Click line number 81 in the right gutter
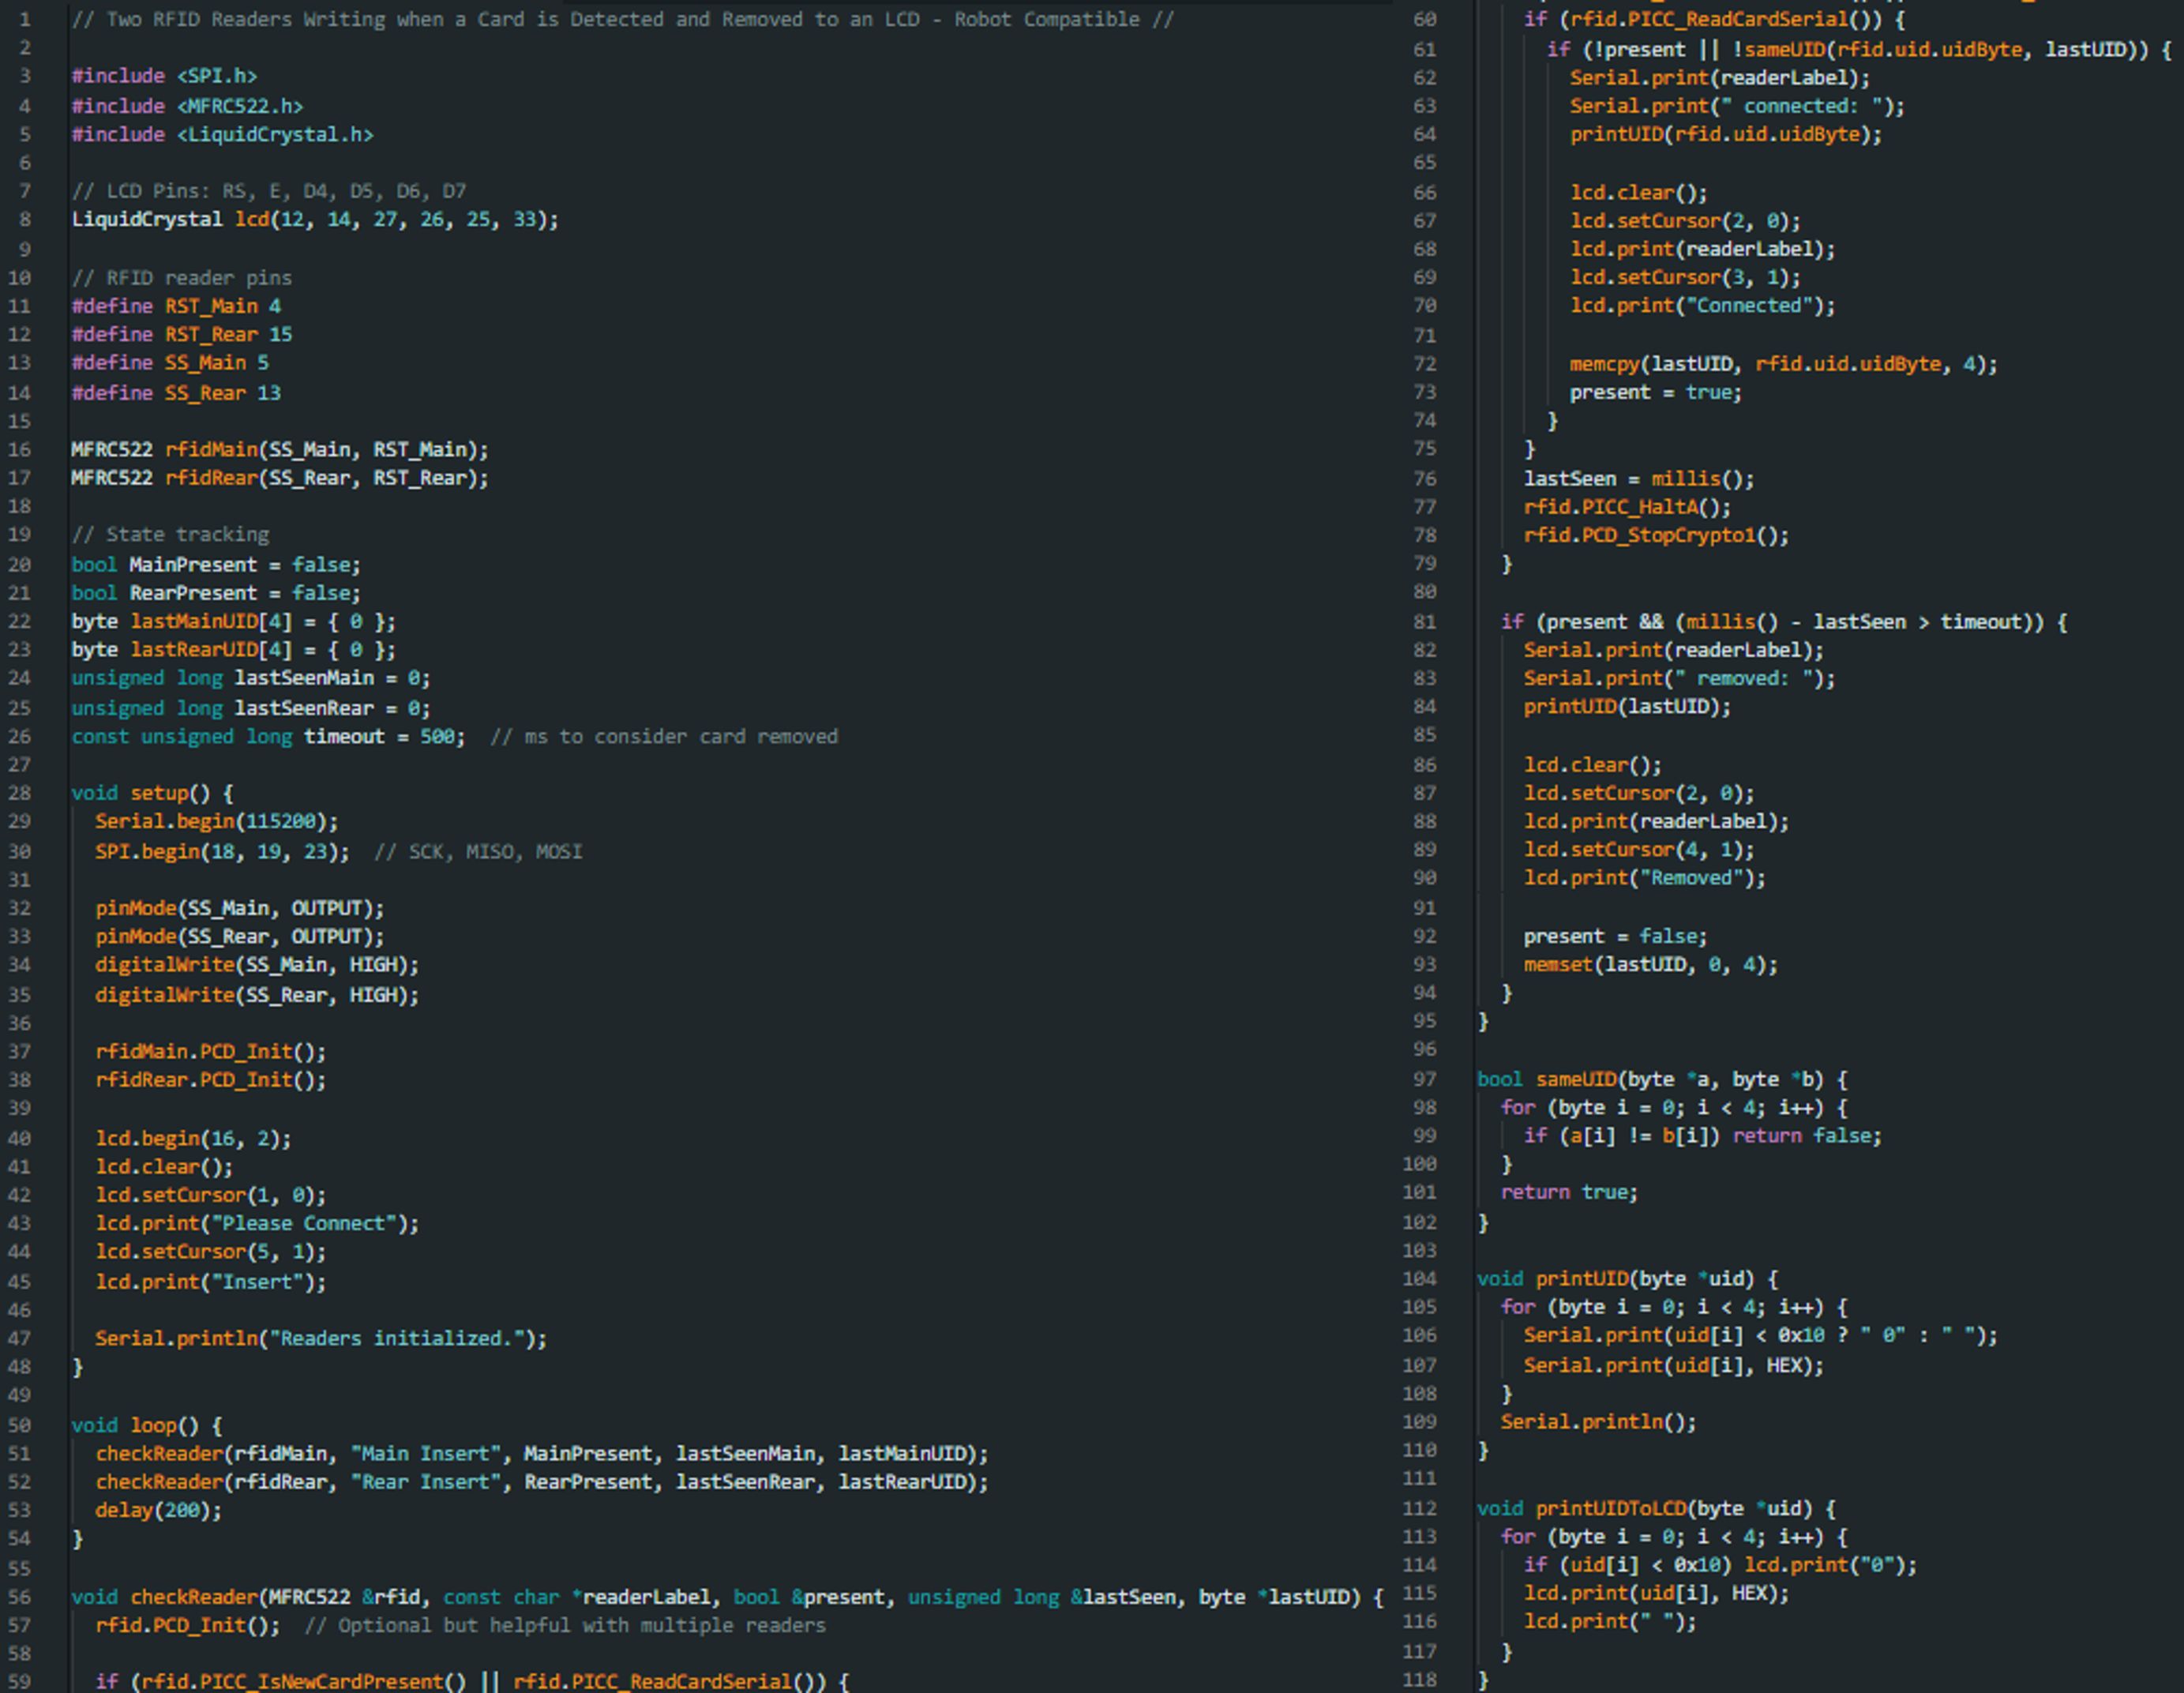 point(1425,622)
